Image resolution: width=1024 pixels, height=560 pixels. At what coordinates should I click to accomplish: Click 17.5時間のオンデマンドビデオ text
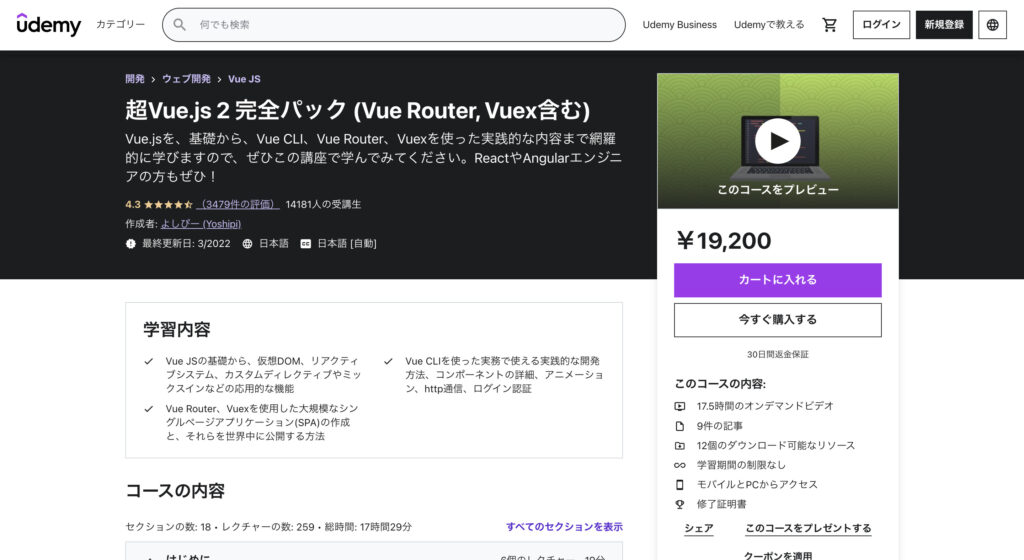(765, 406)
